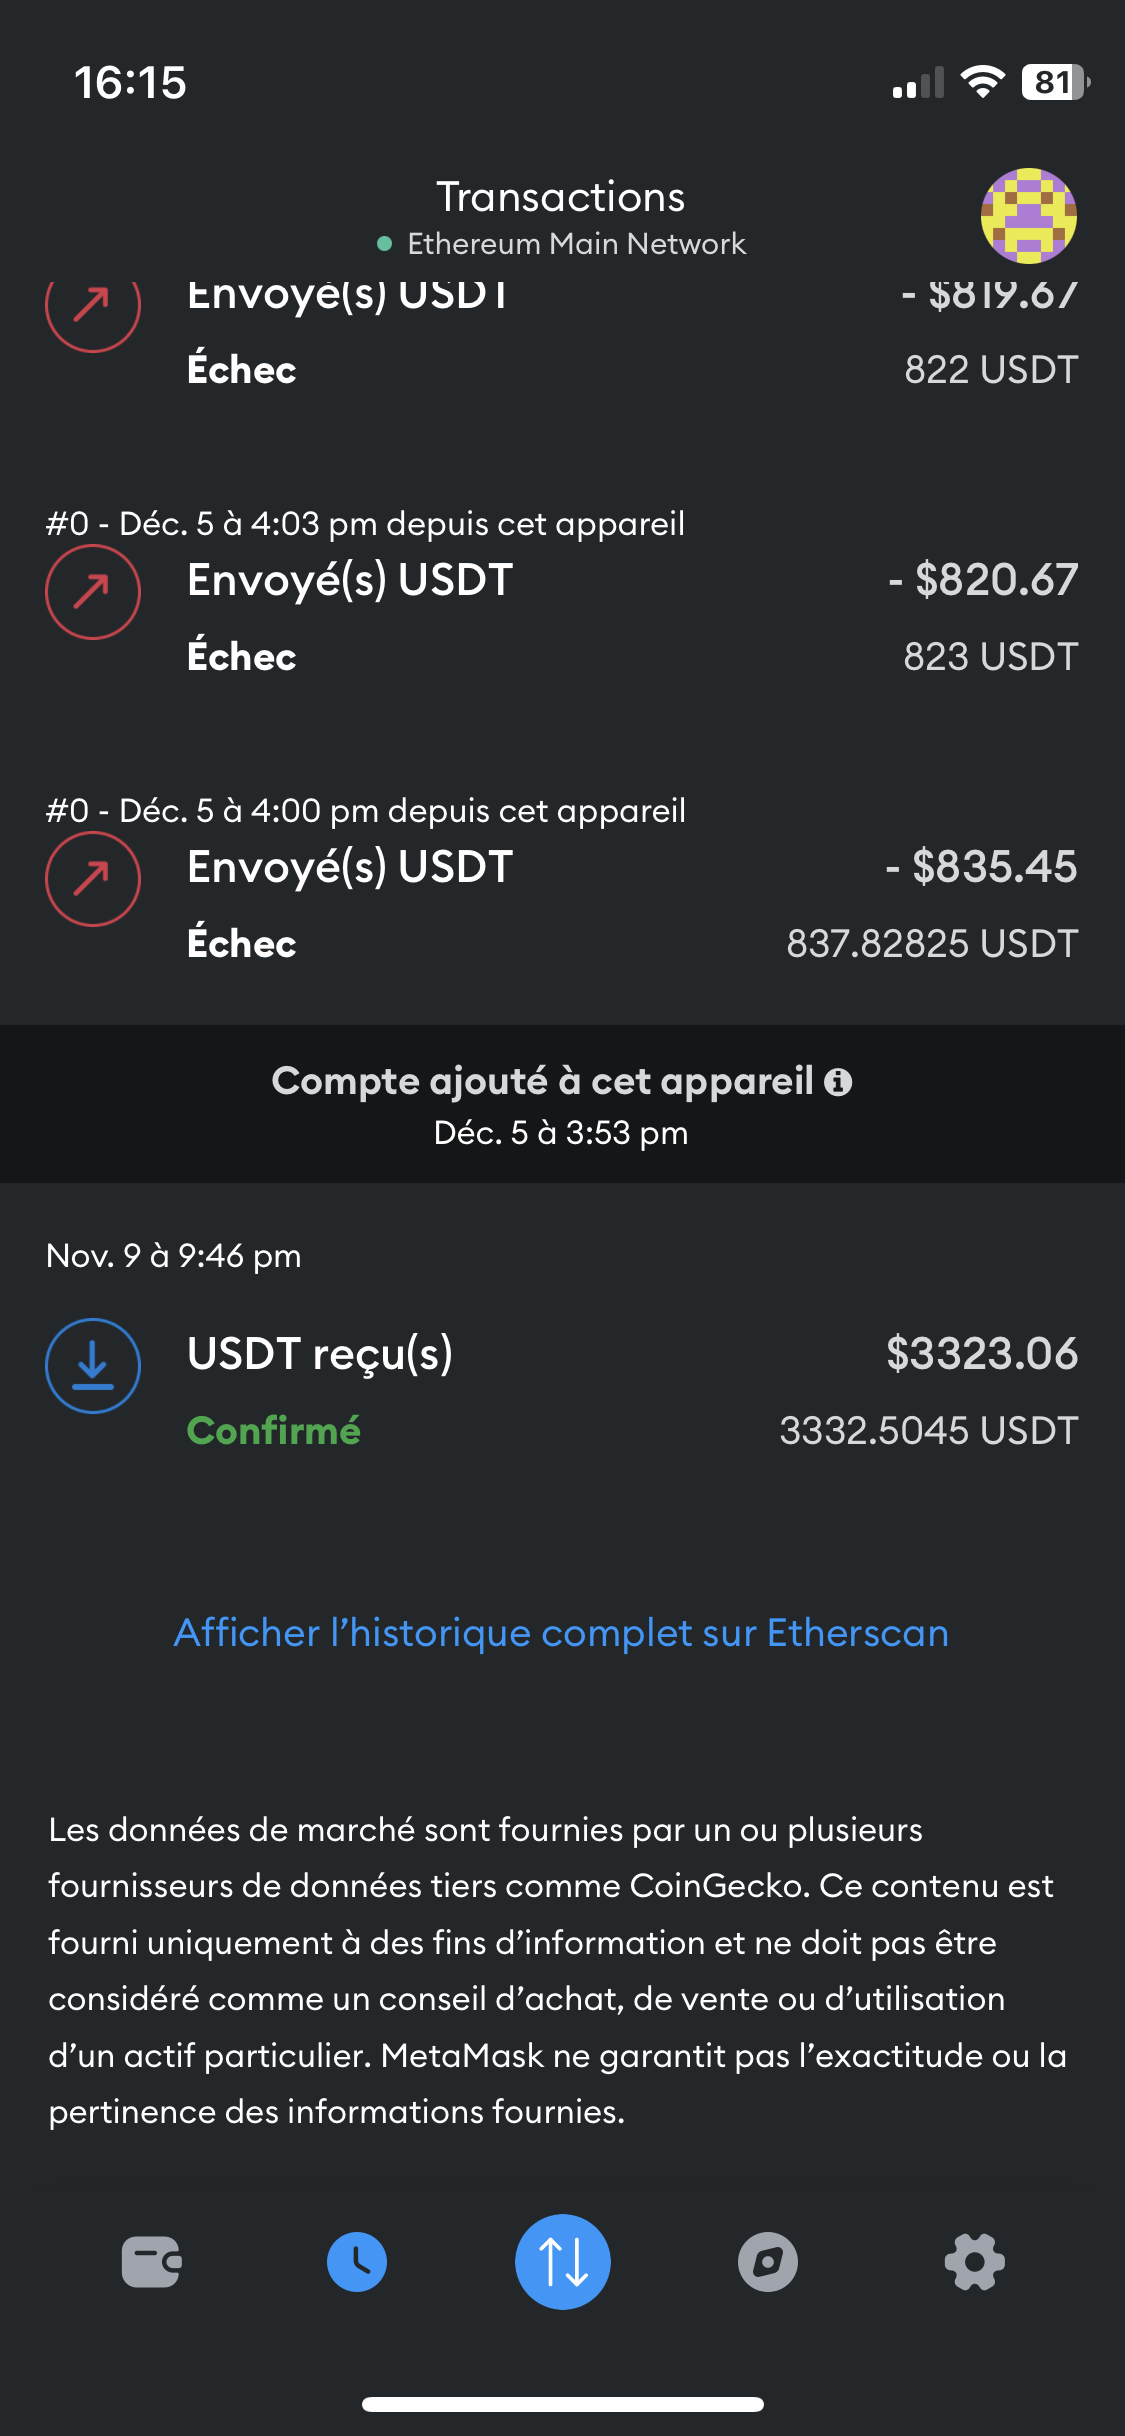
Task: Open the failed 823 USDT transaction
Action: (560, 617)
